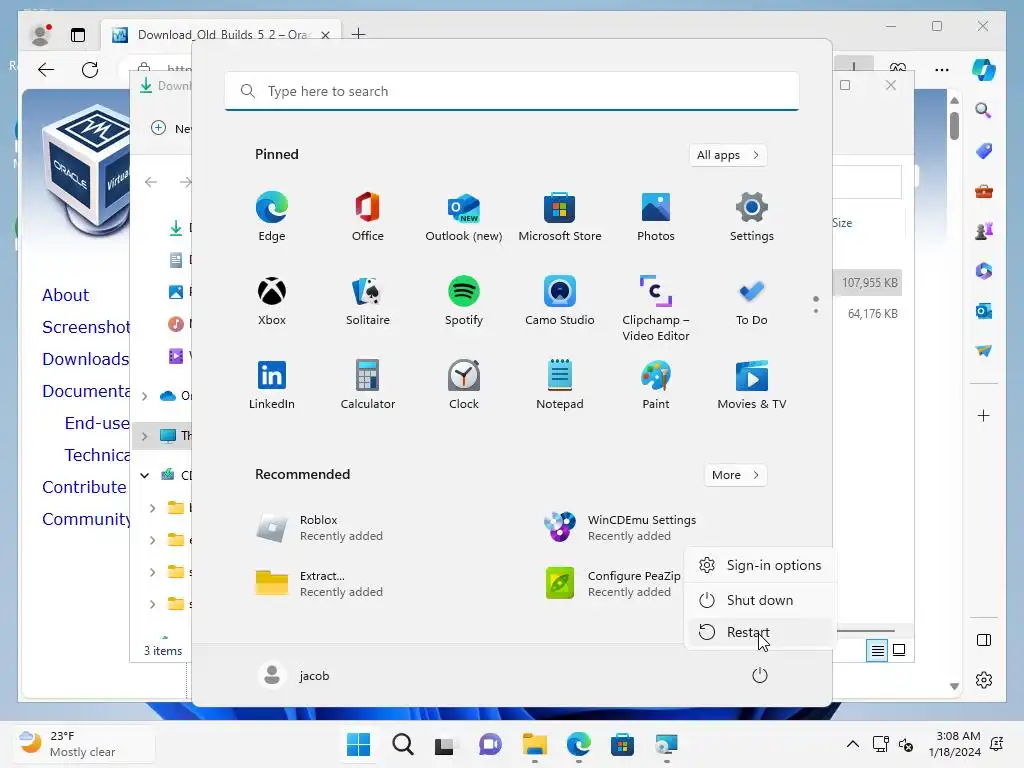Screen dimensions: 1024x768
Task: Open Contribute link on VirtualBox page
Action: point(84,487)
